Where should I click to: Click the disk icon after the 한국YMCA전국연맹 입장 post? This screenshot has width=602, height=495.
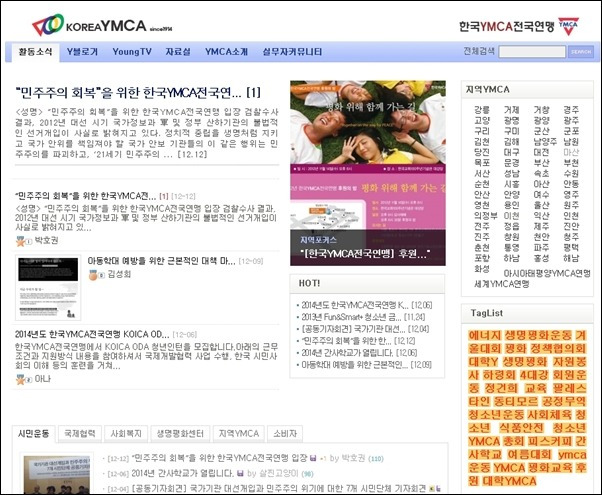coord(313,458)
